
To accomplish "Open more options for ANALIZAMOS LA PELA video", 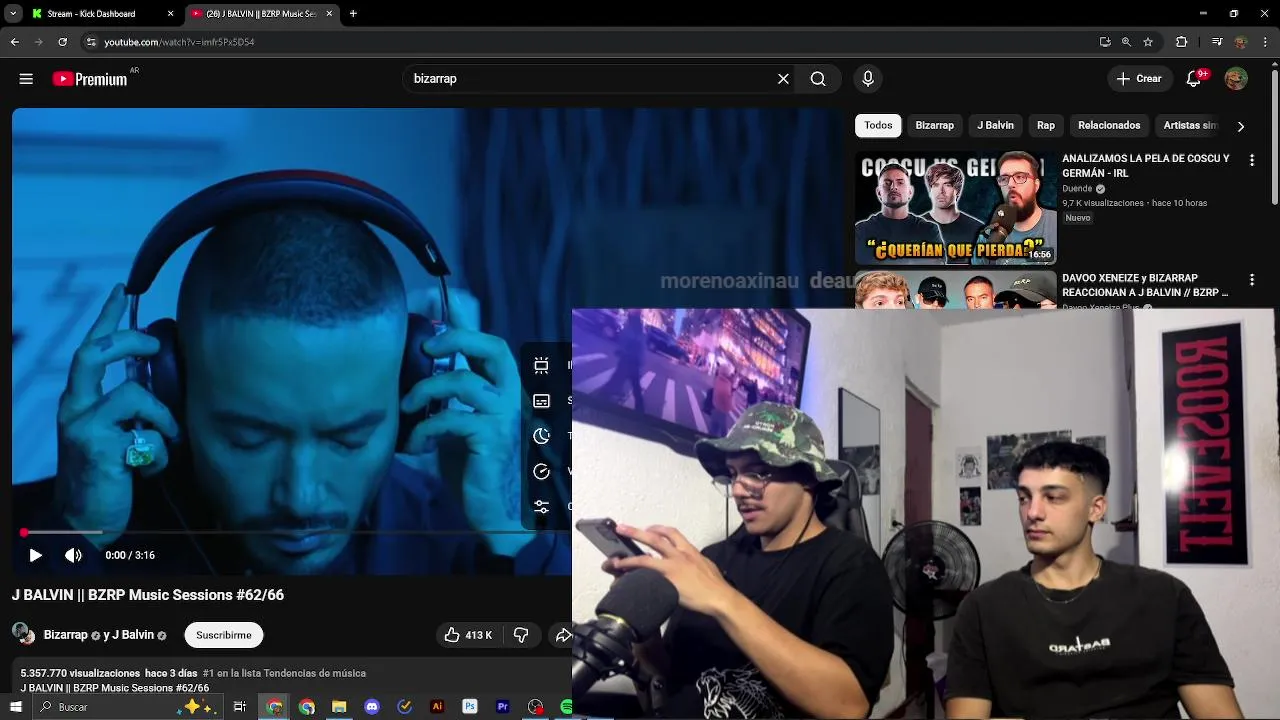I will point(1251,160).
